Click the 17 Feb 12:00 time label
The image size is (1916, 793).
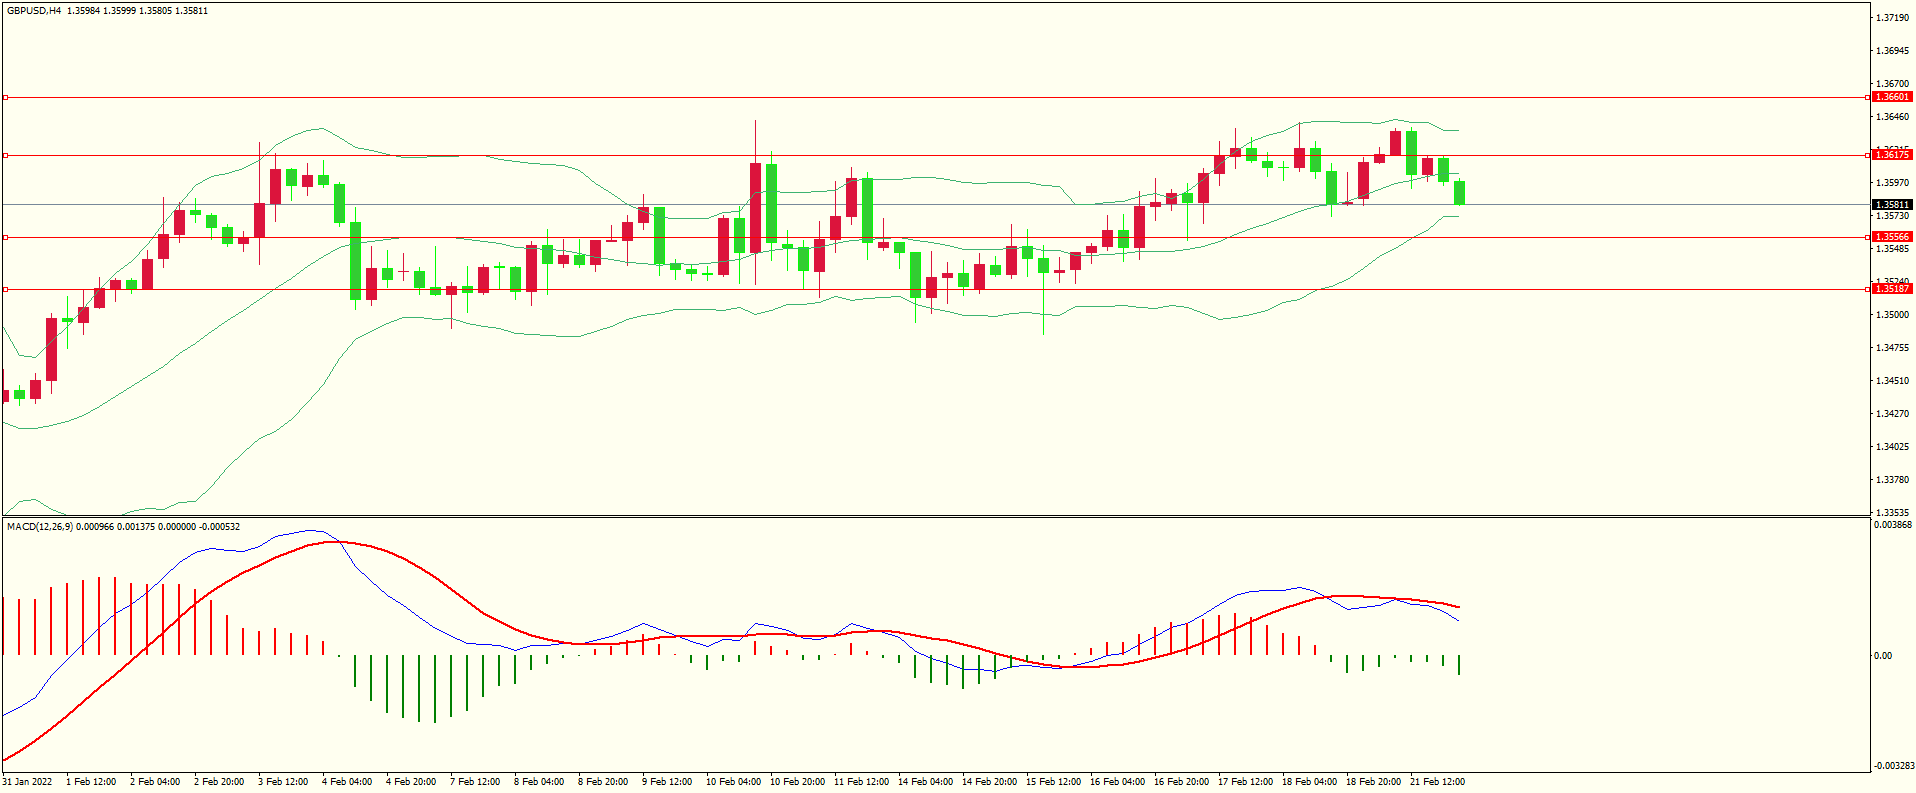pos(1245,782)
